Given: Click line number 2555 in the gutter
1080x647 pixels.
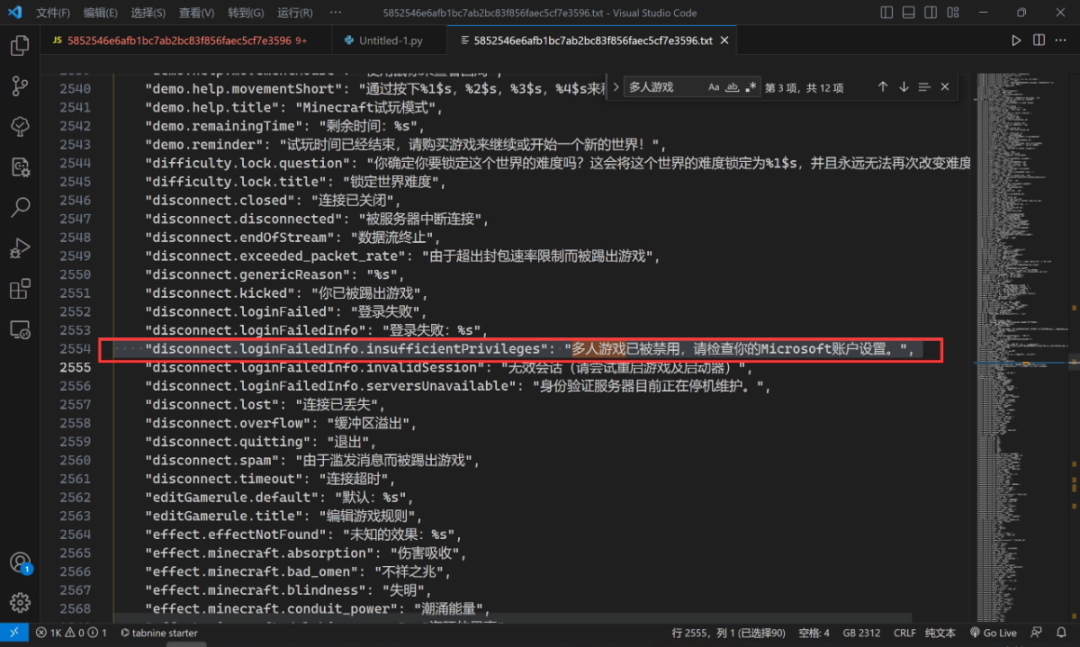Looking at the screenshot, I should pyautogui.click(x=75, y=367).
